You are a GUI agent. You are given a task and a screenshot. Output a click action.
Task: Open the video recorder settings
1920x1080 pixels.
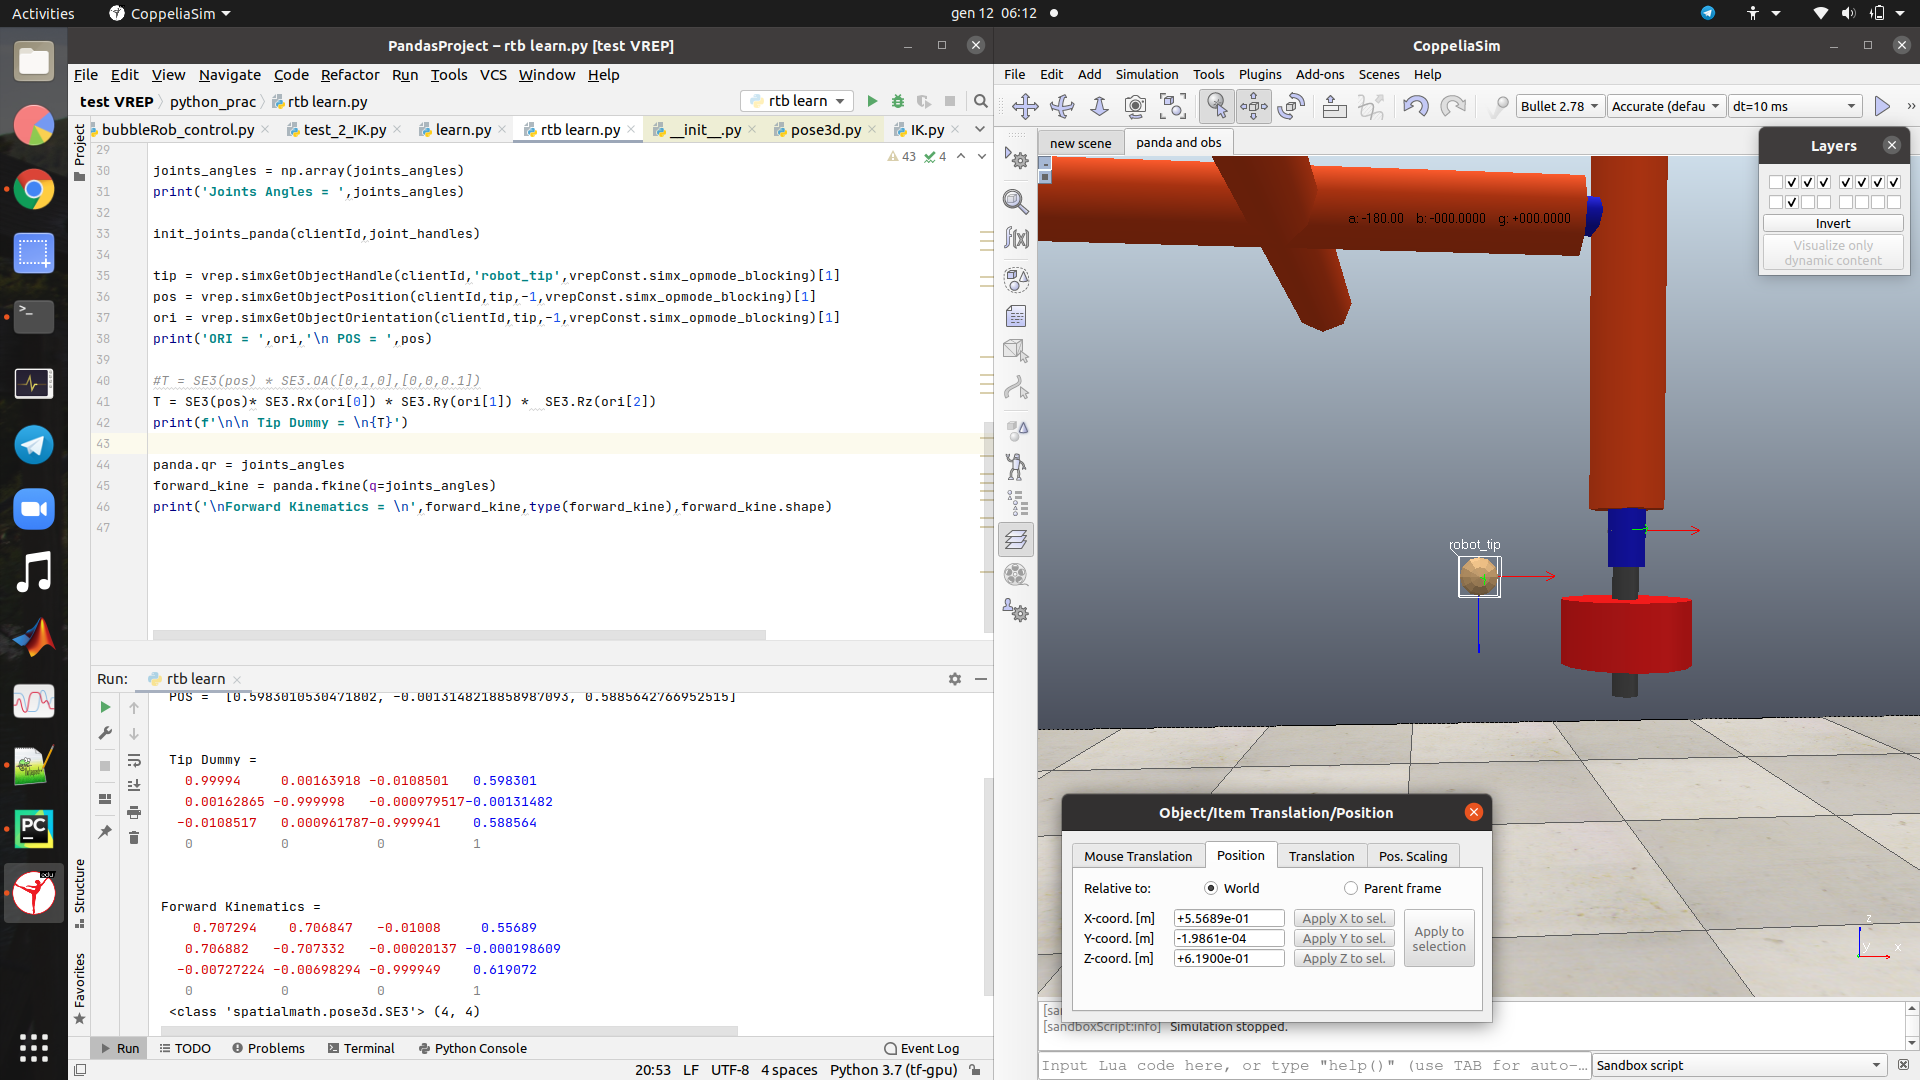click(x=1016, y=575)
